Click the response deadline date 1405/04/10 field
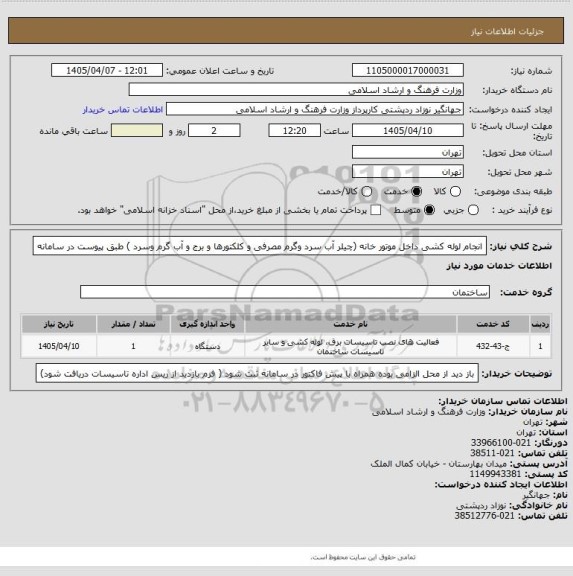This screenshot has height=576, width=573. point(408,130)
